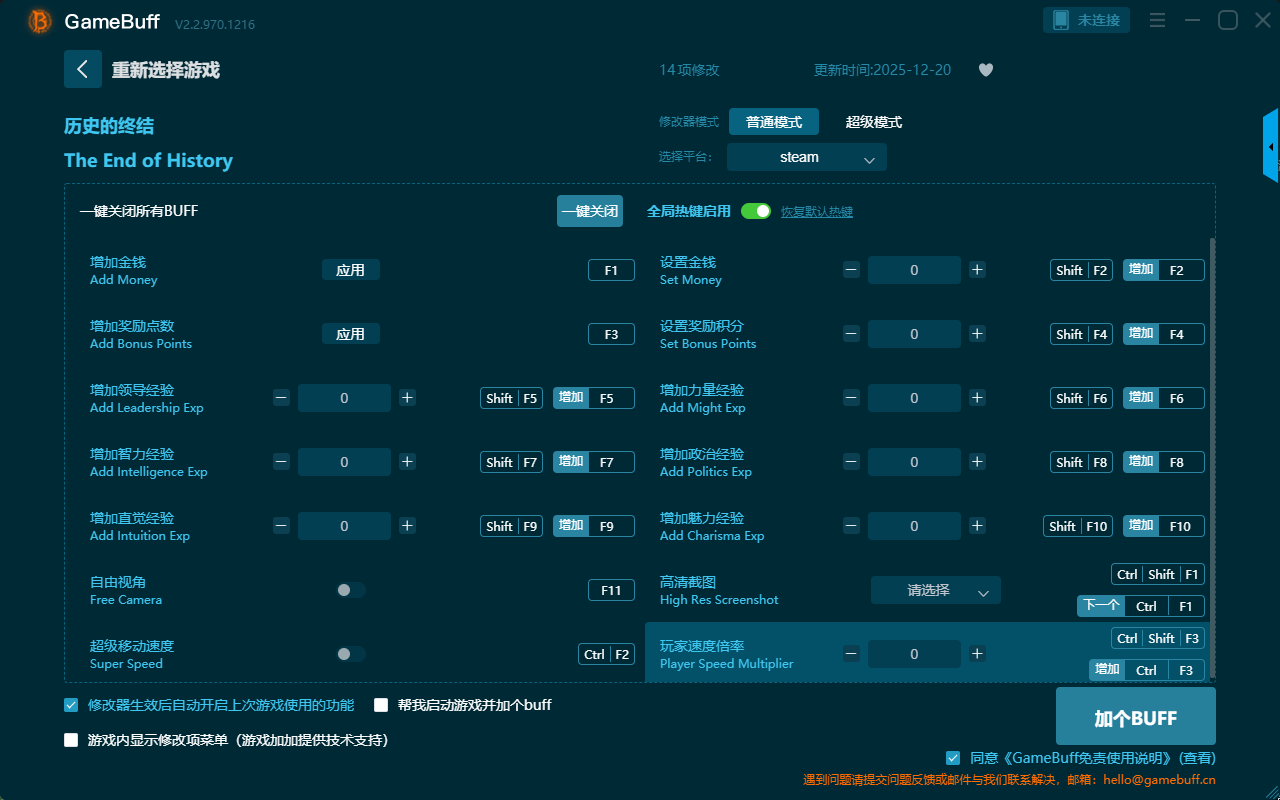Click the heart favorite icon

[985, 70]
